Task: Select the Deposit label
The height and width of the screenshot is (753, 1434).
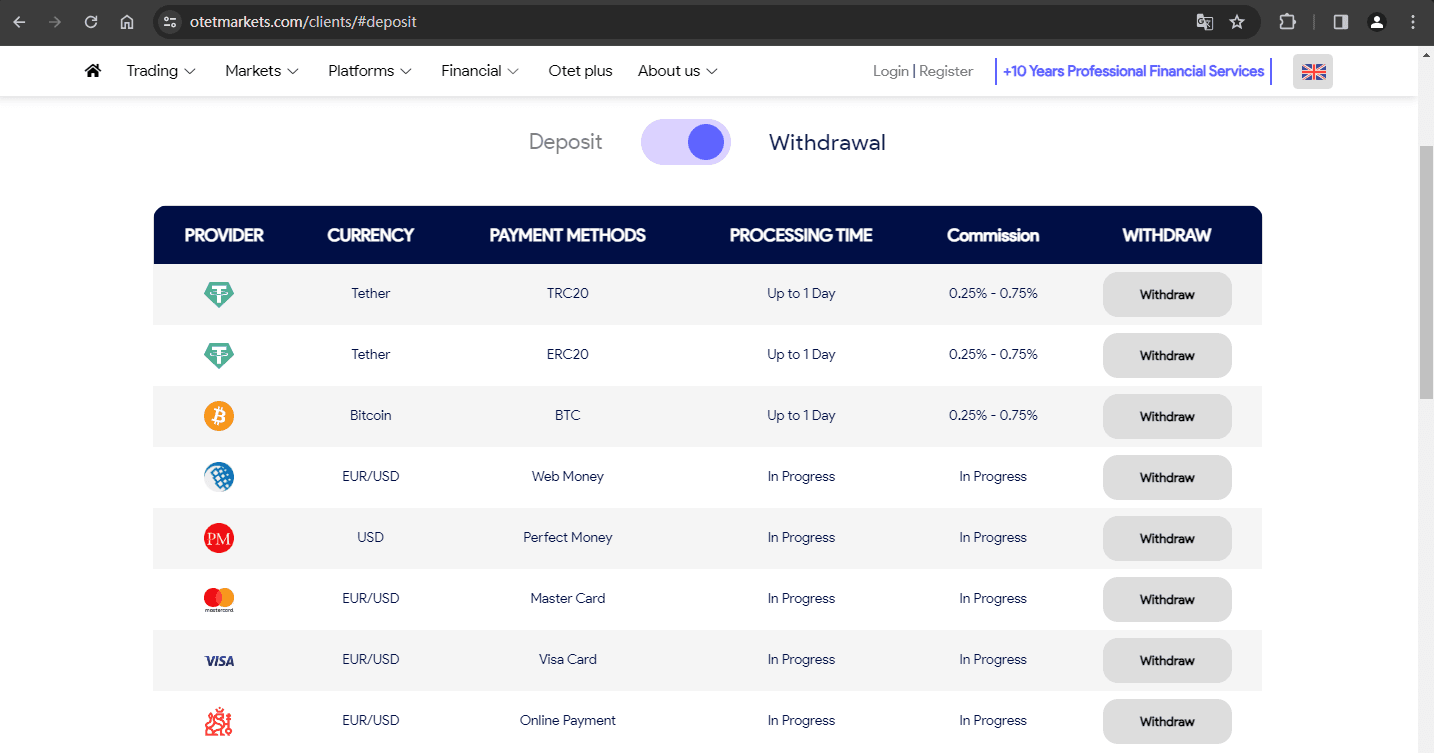Action: pos(565,142)
